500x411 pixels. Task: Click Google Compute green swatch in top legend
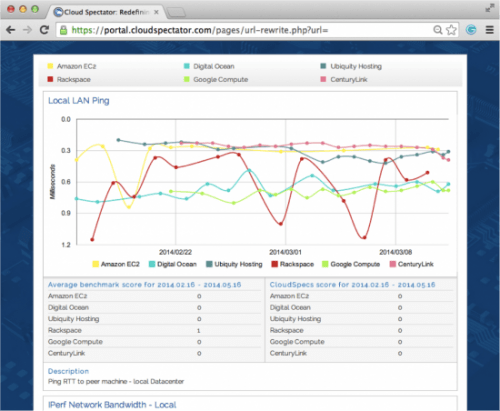coord(187,79)
